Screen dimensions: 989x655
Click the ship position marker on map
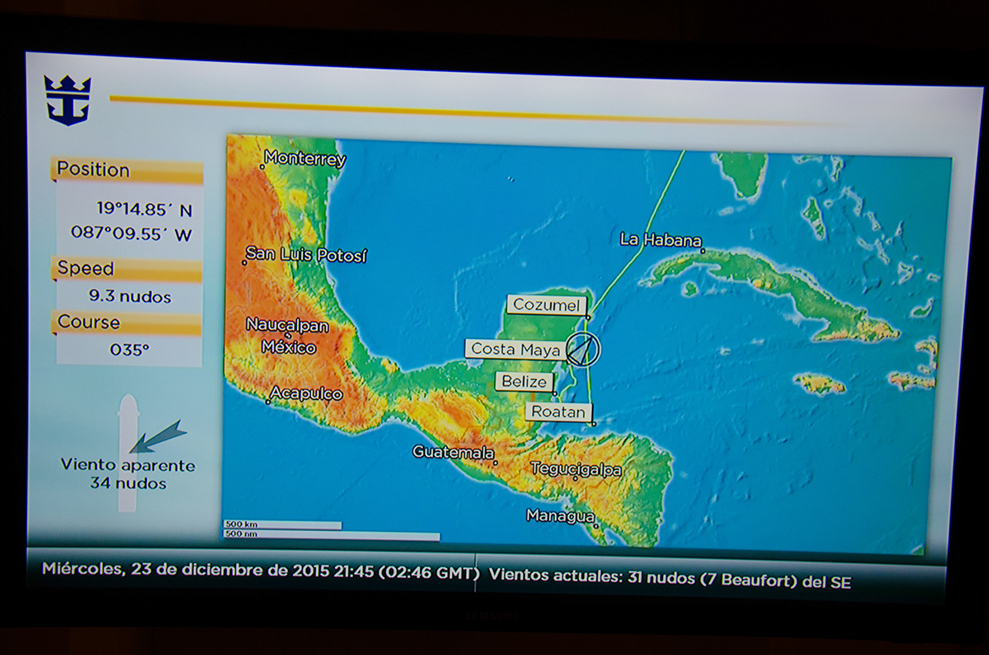click(x=583, y=349)
